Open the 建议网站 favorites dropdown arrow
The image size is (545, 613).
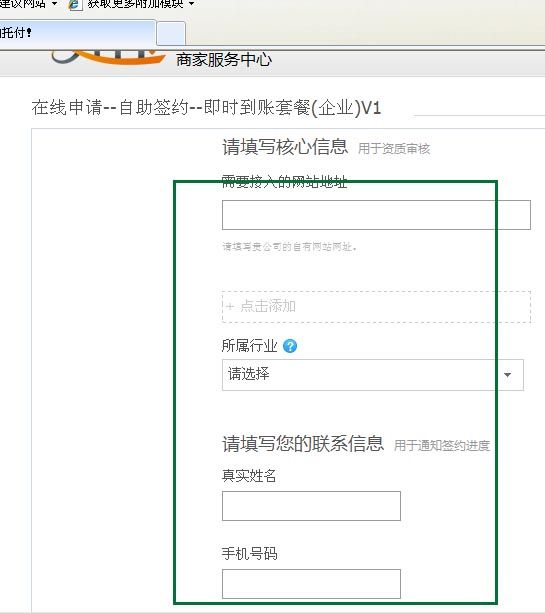click(x=54, y=4)
